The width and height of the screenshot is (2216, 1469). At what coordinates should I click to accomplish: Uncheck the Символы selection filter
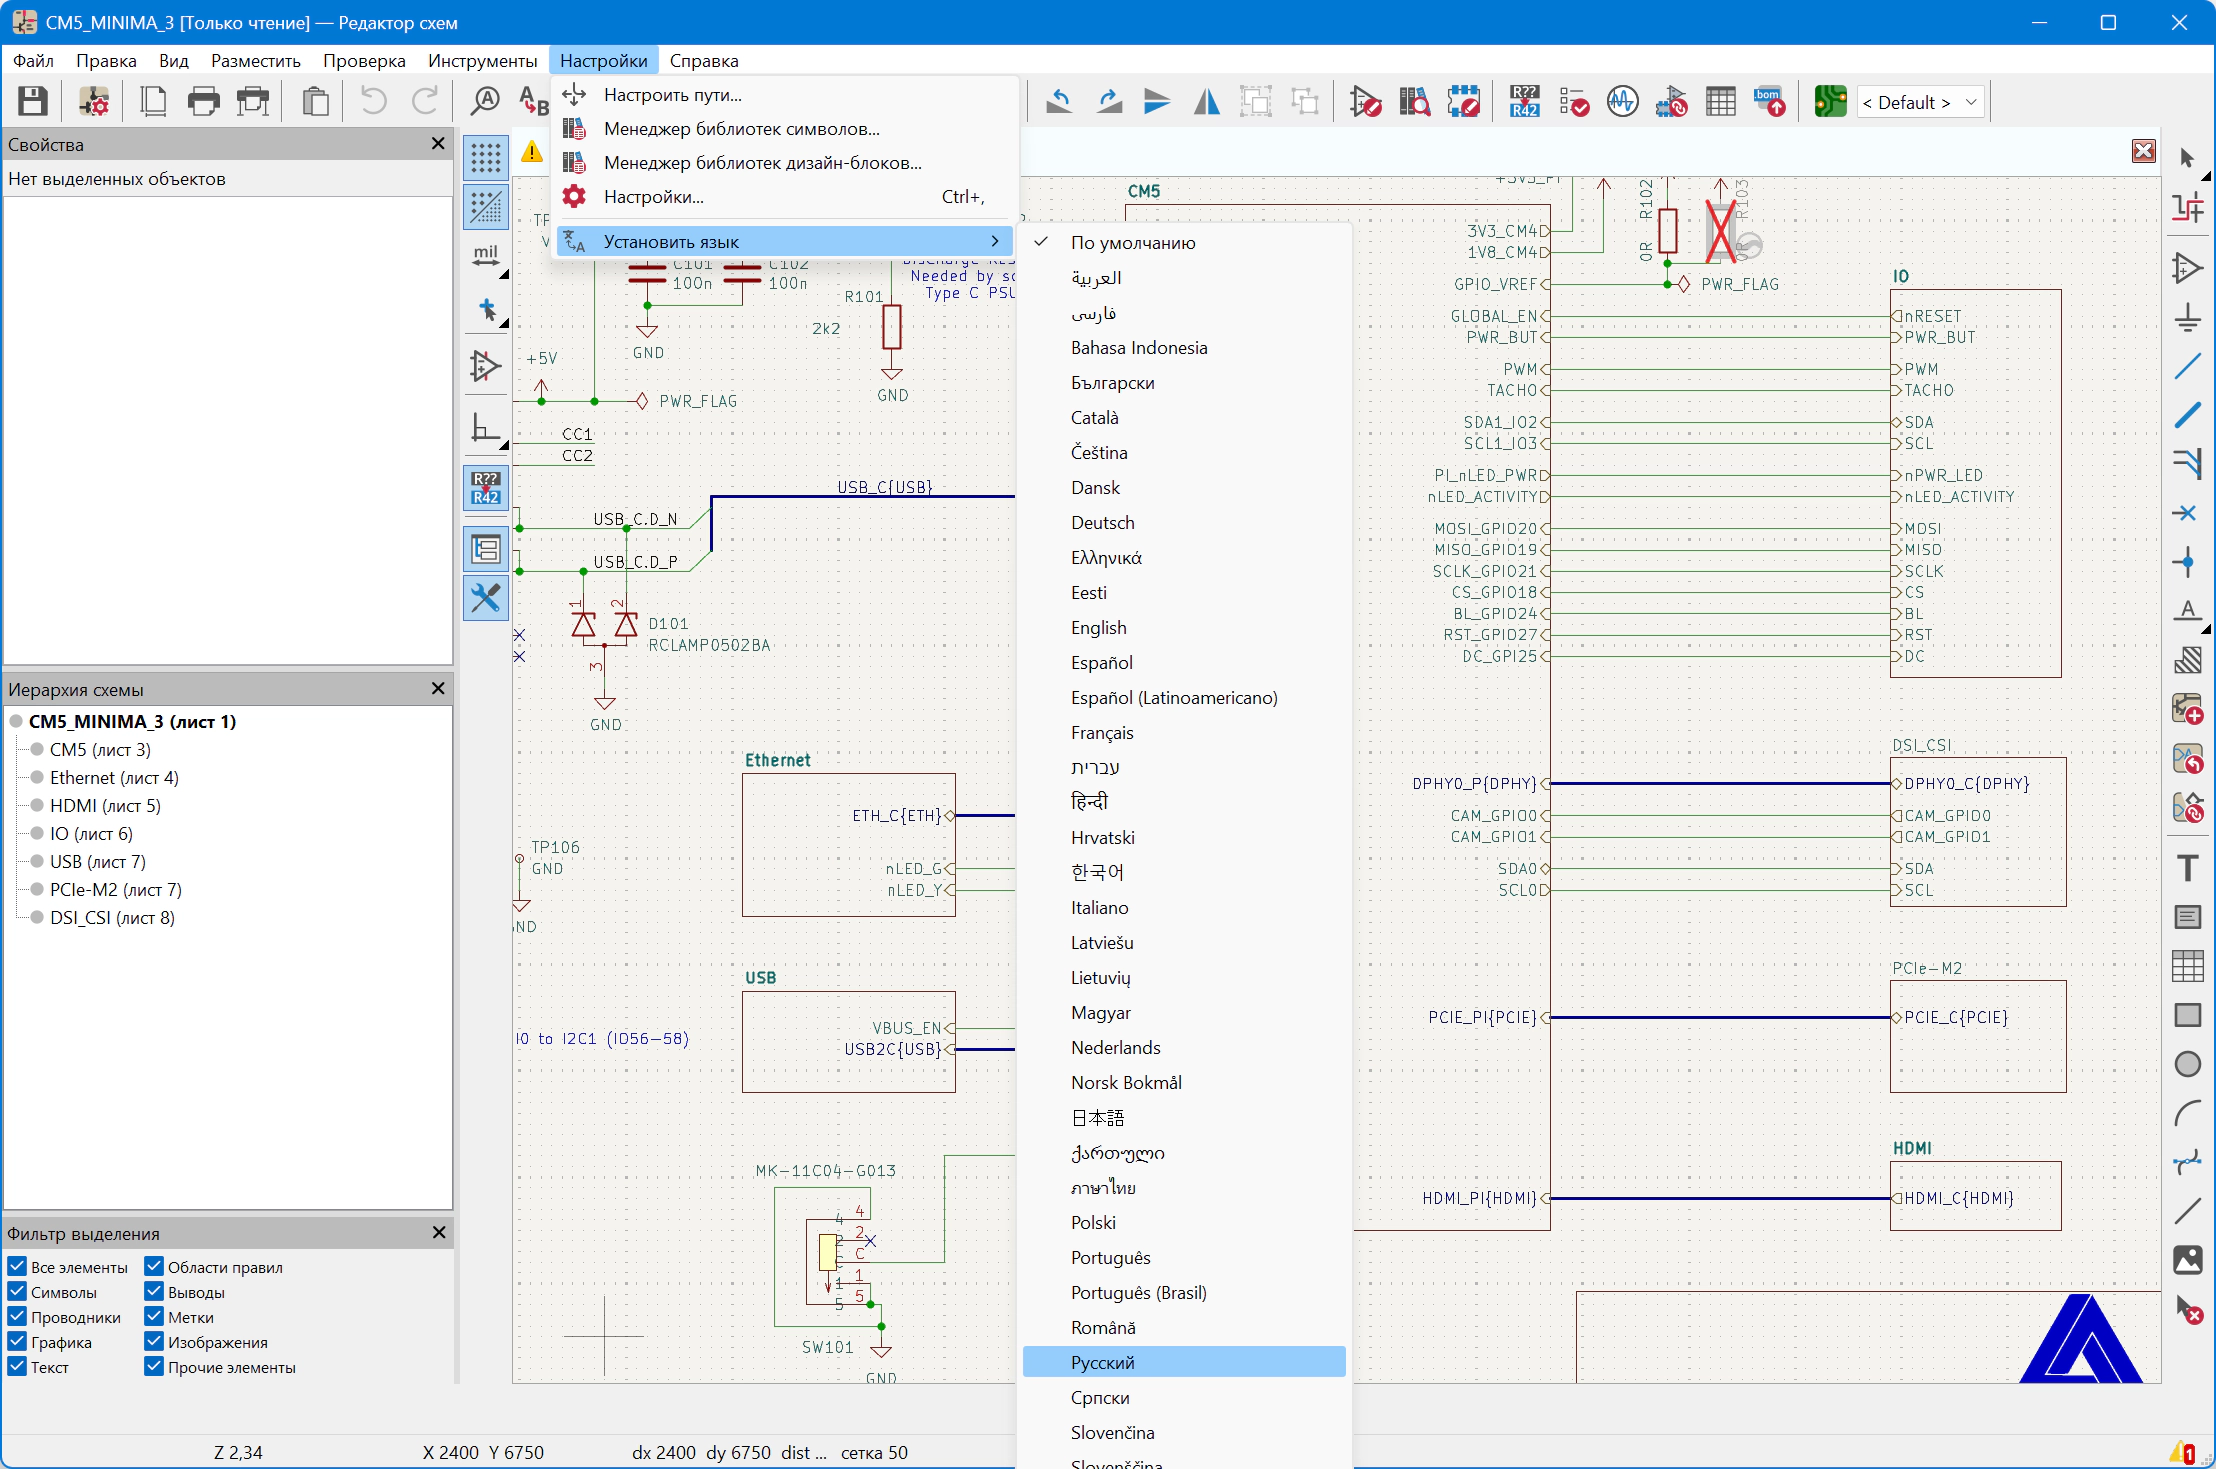click(x=17, y=1292)
